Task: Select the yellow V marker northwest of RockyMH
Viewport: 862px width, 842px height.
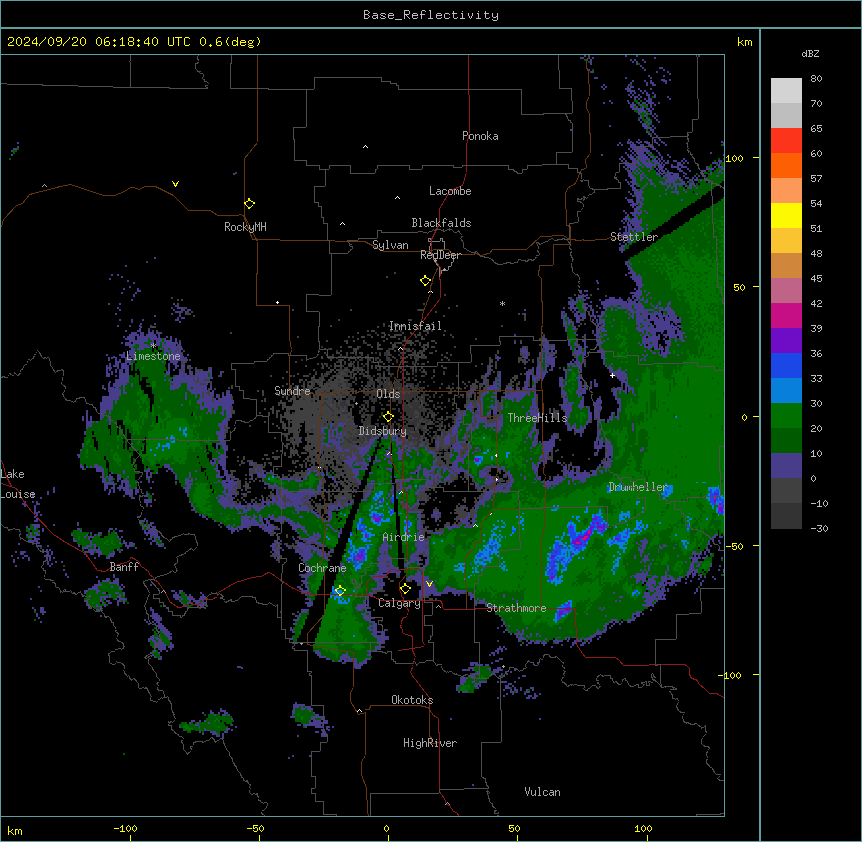Action: [175, 184]
